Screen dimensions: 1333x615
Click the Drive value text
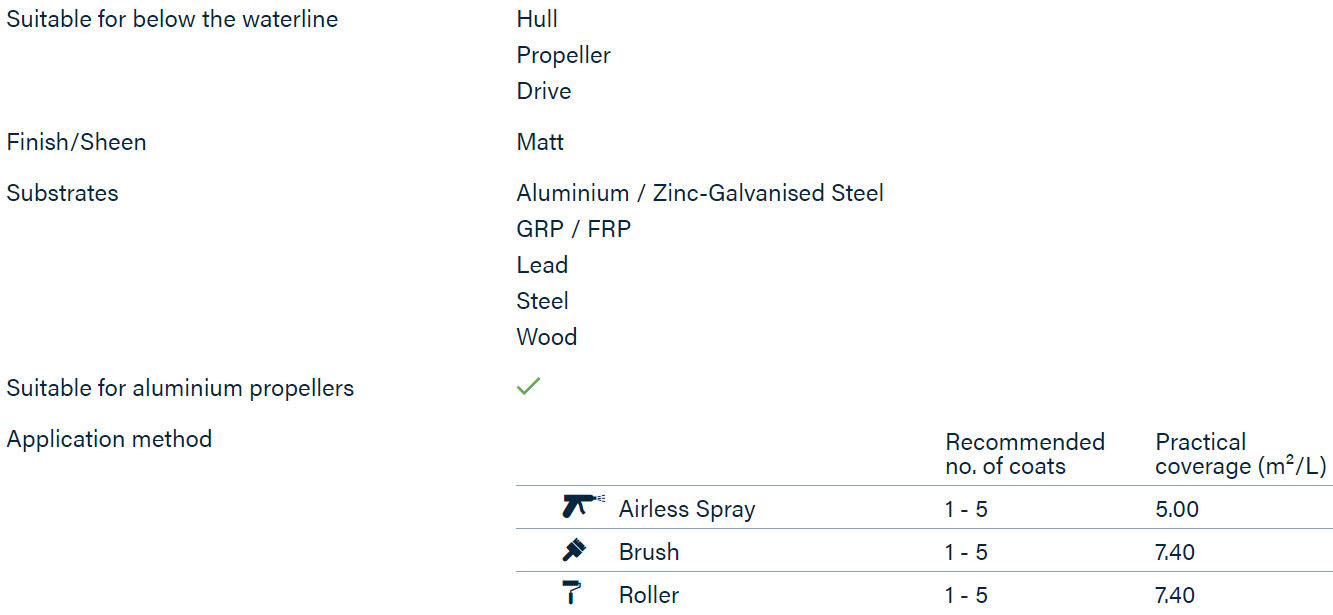pos(544,91)
